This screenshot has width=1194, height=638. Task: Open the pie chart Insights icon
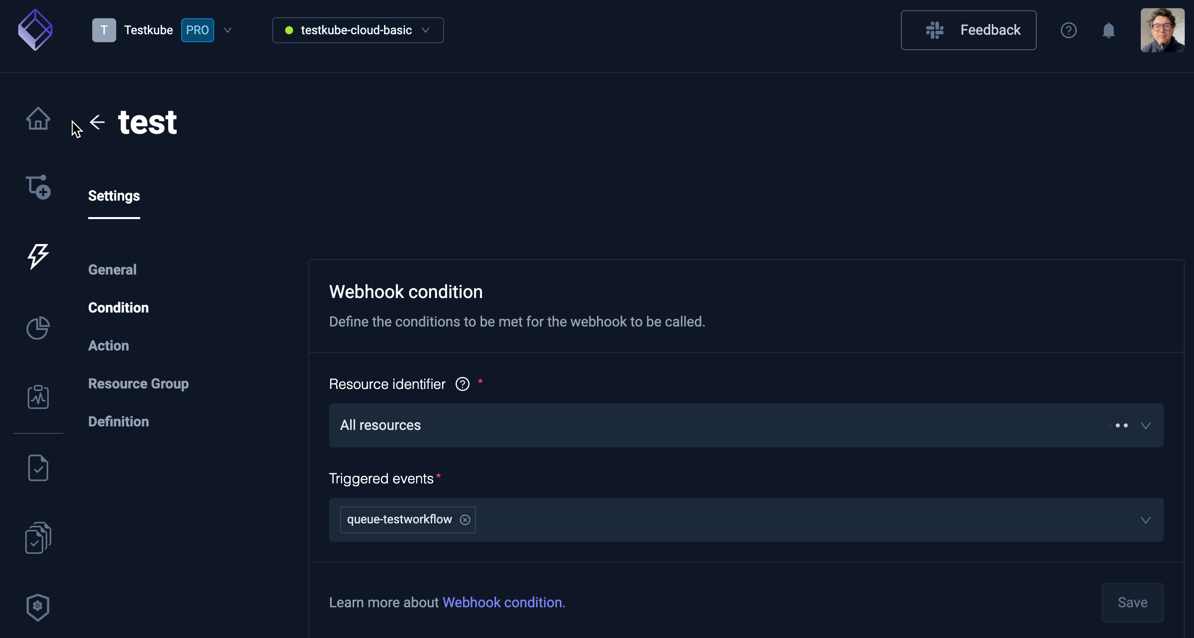tap(37, 327)
